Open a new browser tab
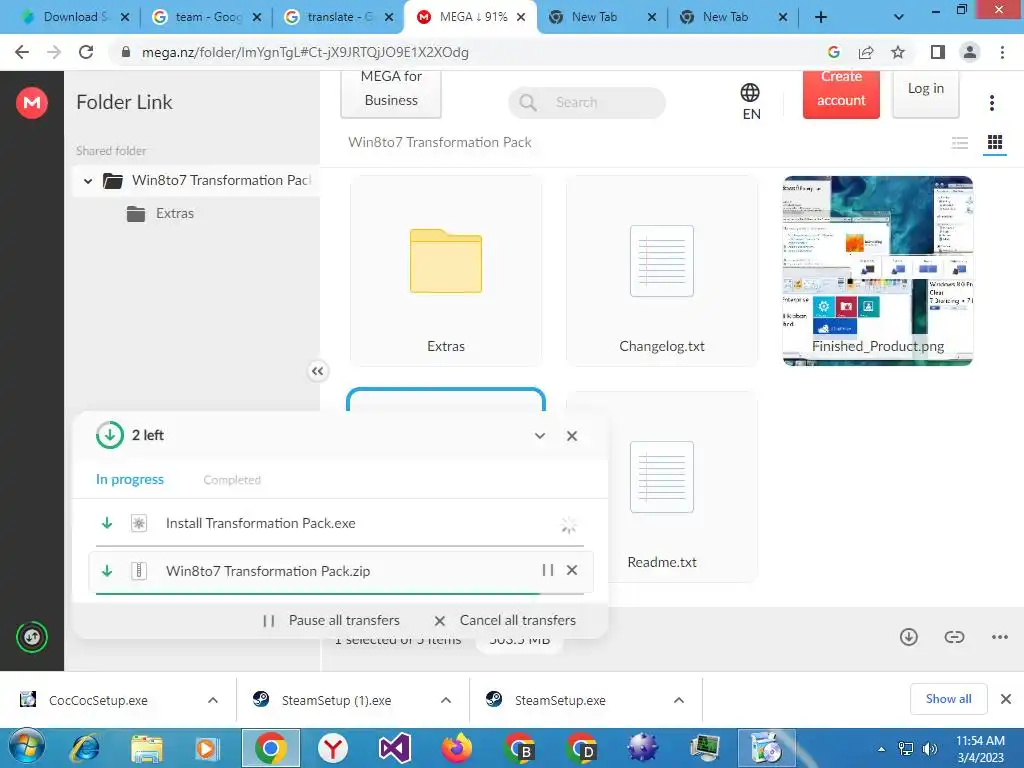Image resolution: width=1024 pixels, height=768 pixels. coord(821,17)
